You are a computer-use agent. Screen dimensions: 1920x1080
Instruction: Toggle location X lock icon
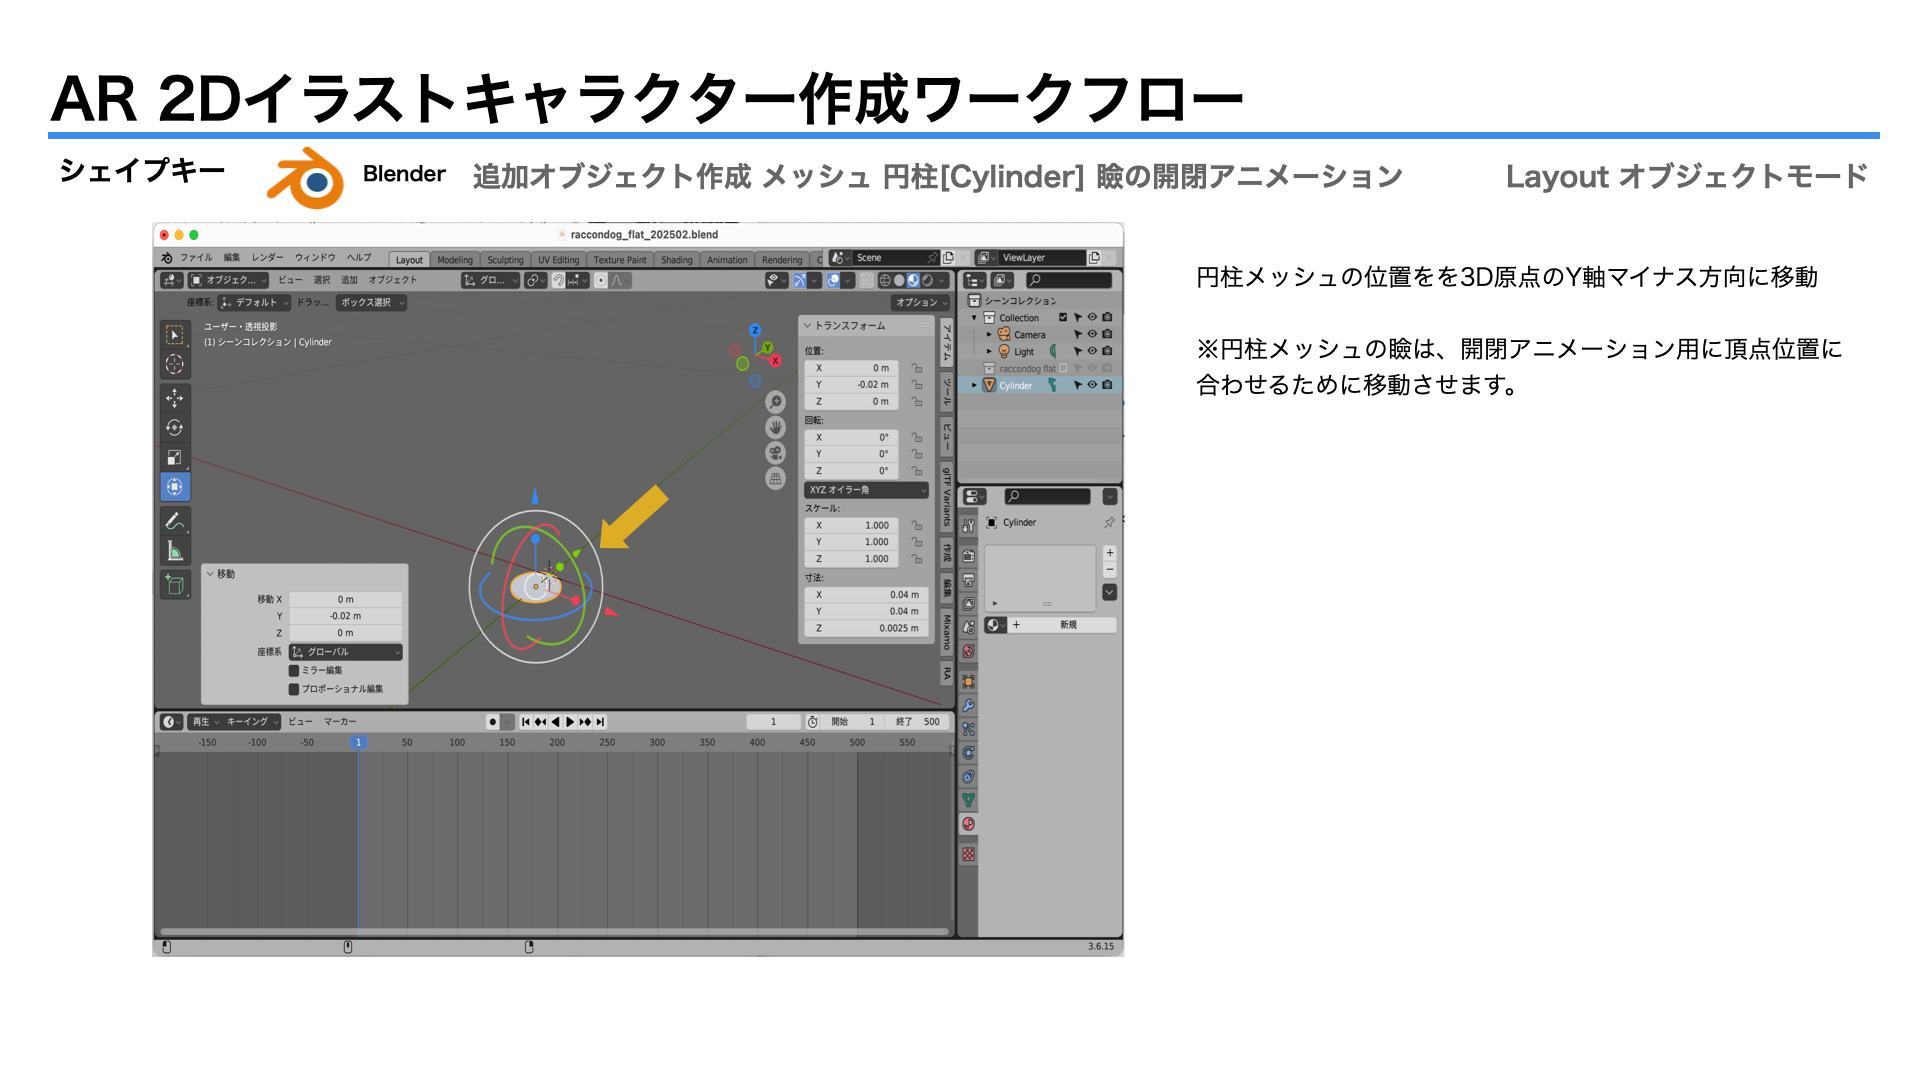tap(917, 368)
